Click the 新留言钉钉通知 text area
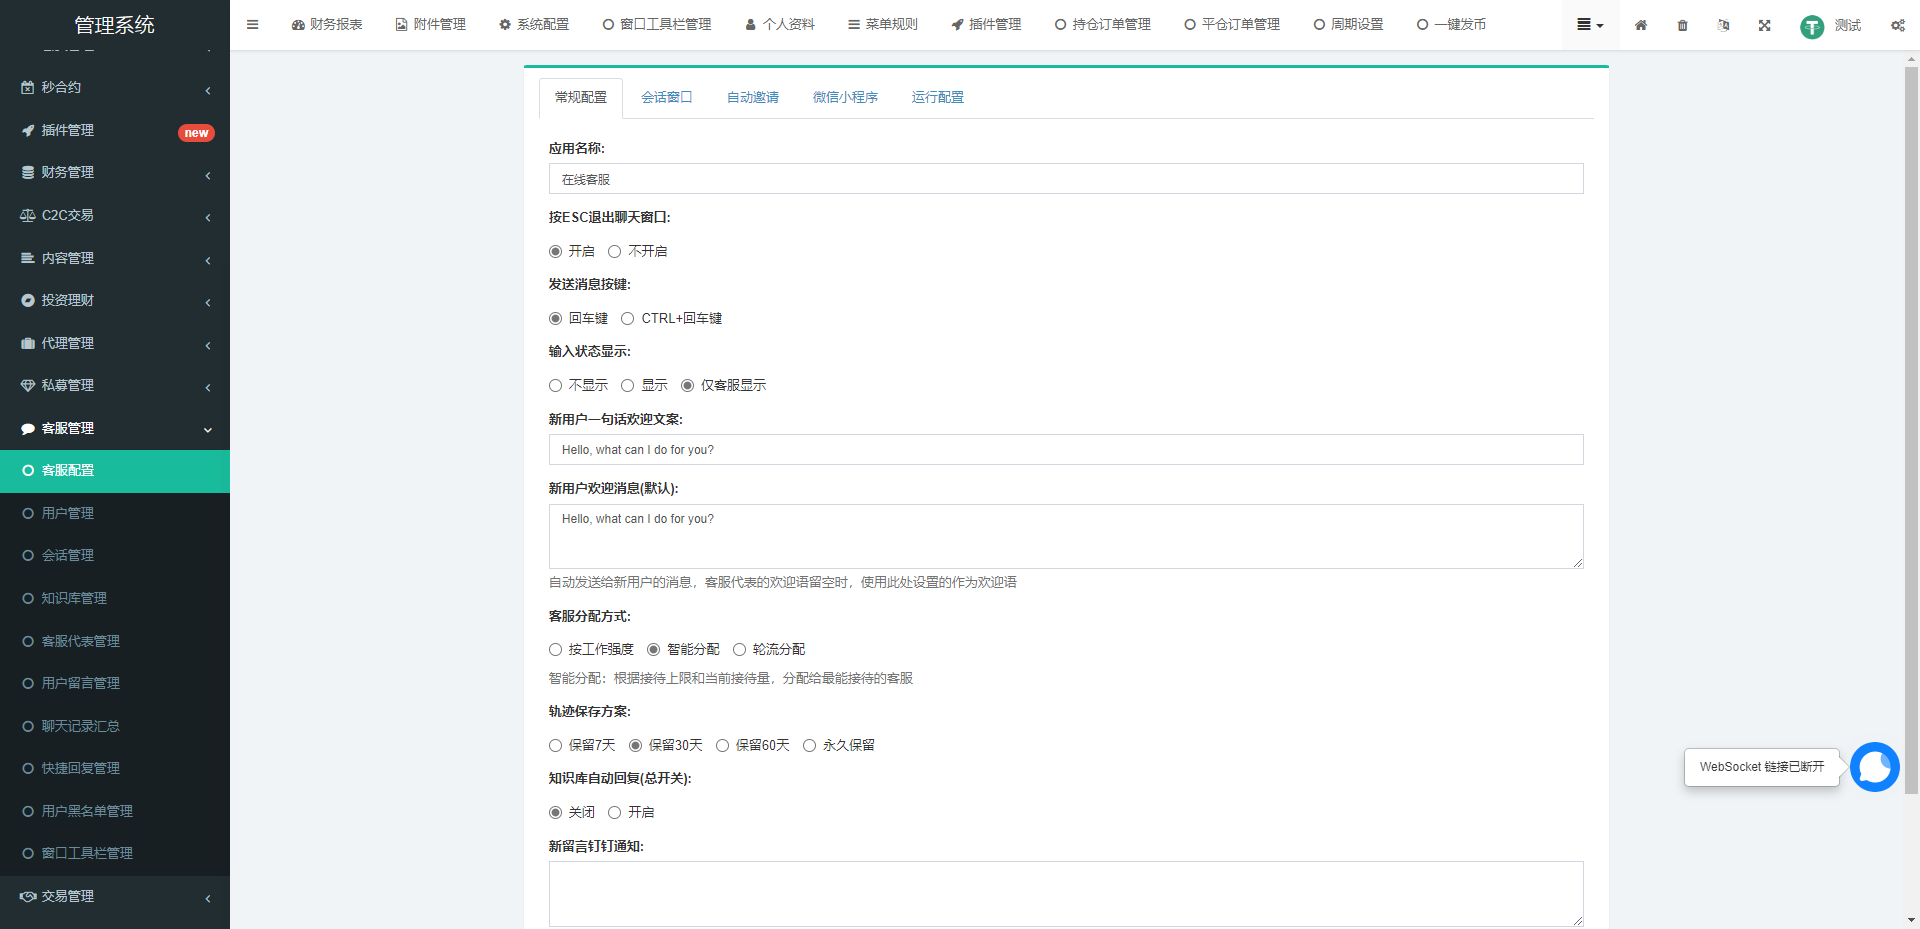1920x929 pixels. [x=1066, y=894]
